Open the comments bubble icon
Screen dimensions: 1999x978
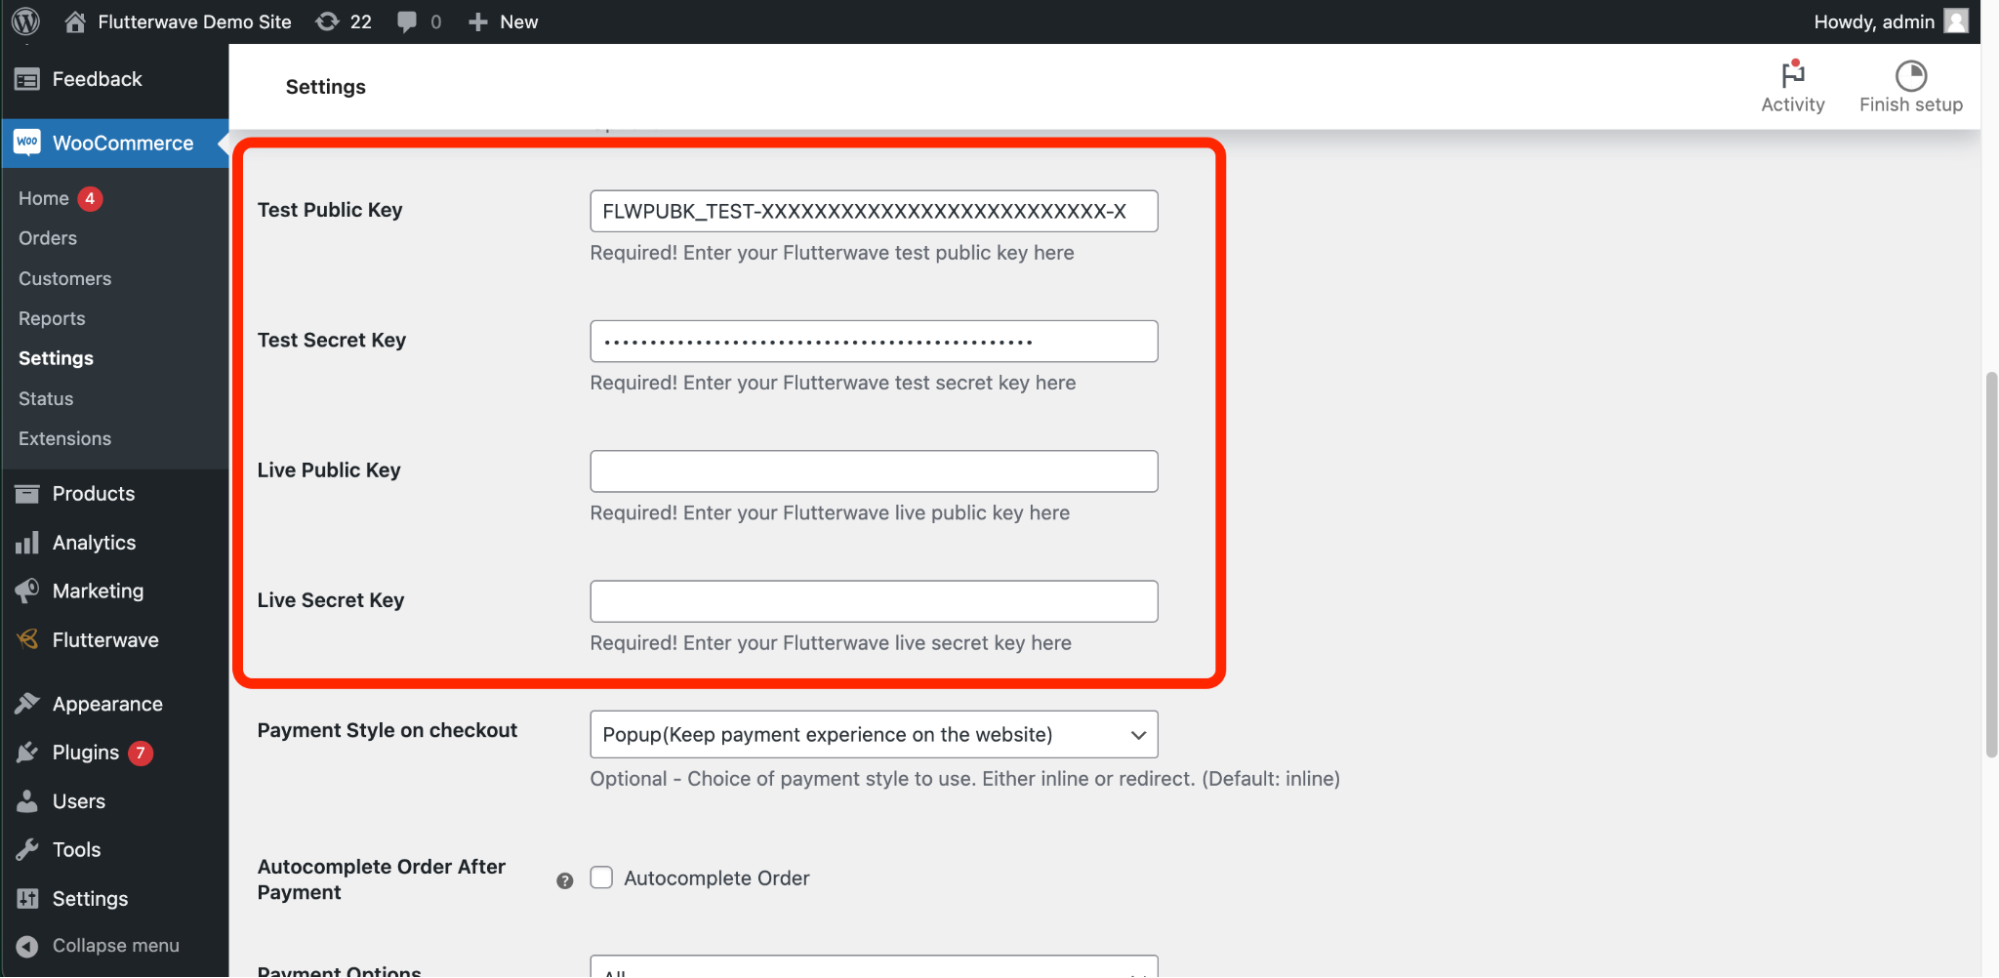tap(406, 22)
